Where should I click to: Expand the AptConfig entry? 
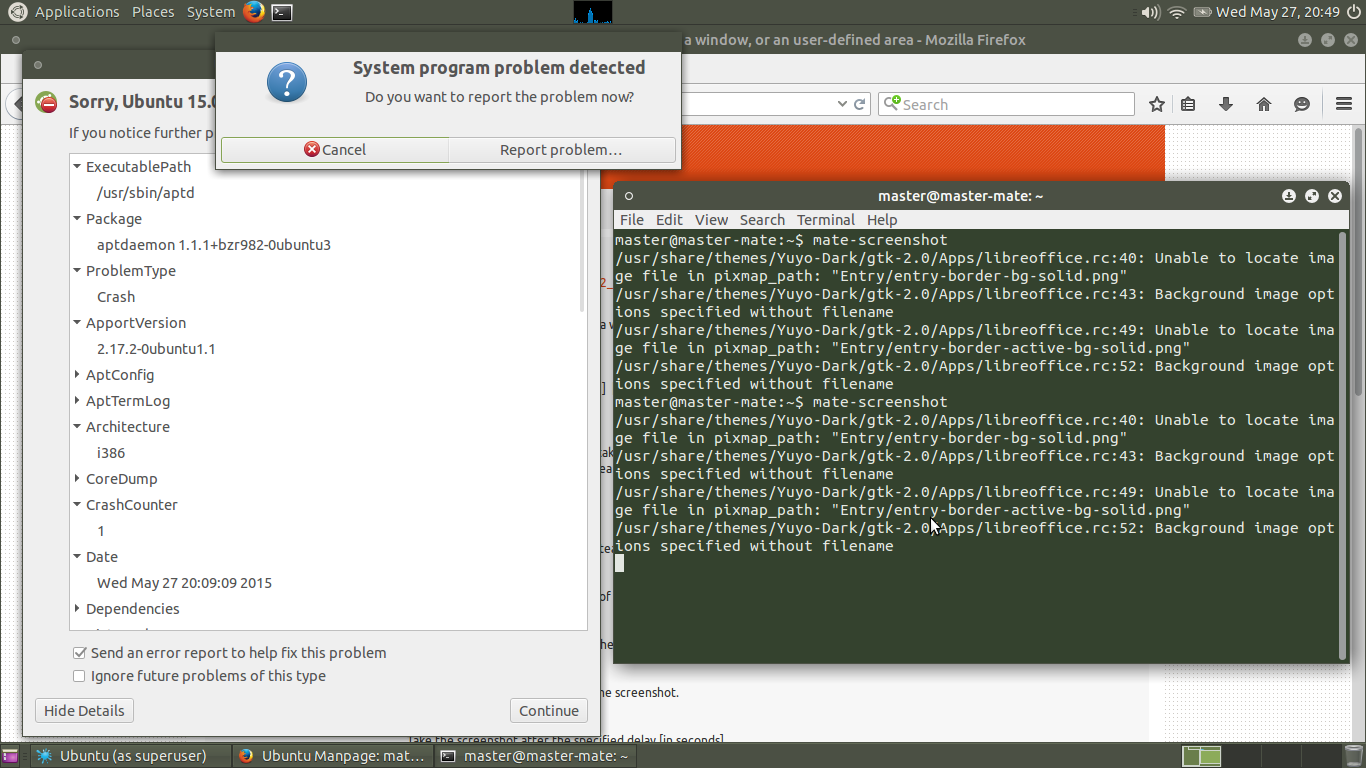pos(77,375)
